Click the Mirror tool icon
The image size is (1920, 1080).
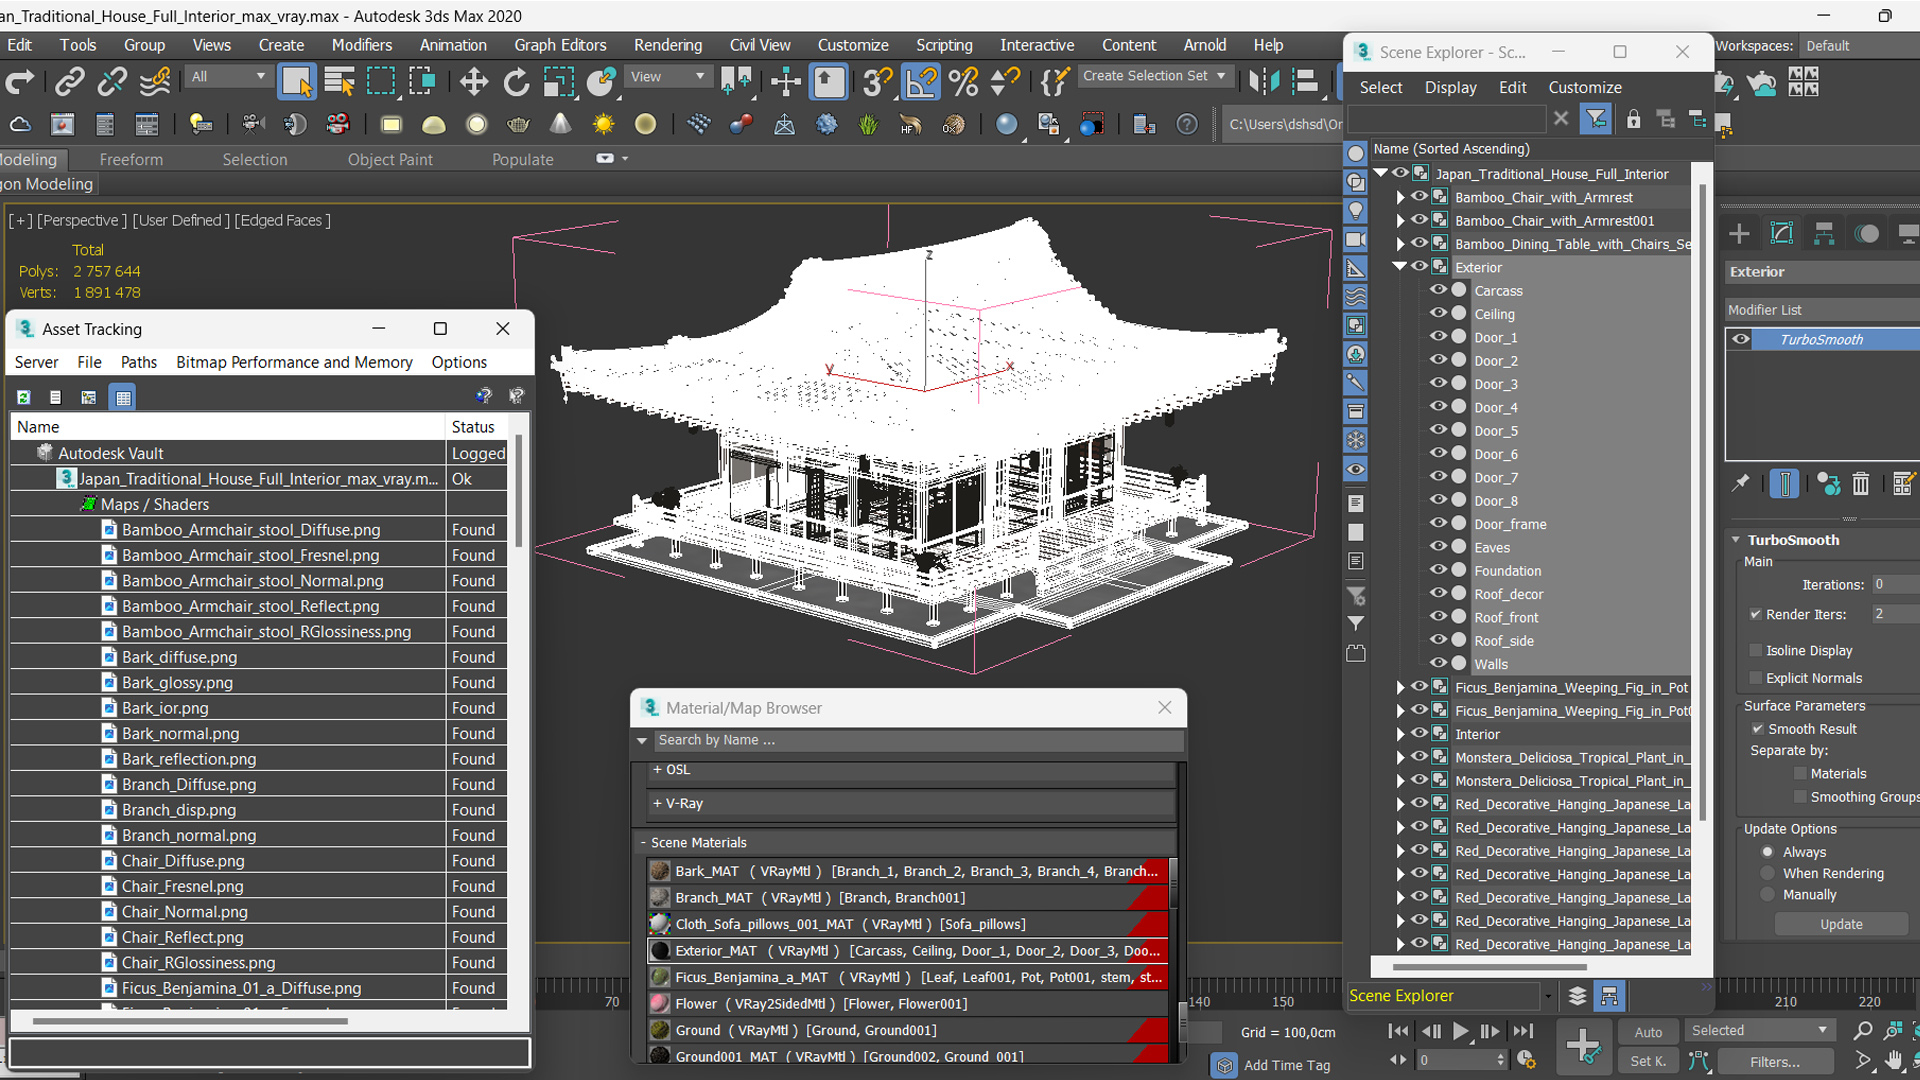[x=1264, y=81]
